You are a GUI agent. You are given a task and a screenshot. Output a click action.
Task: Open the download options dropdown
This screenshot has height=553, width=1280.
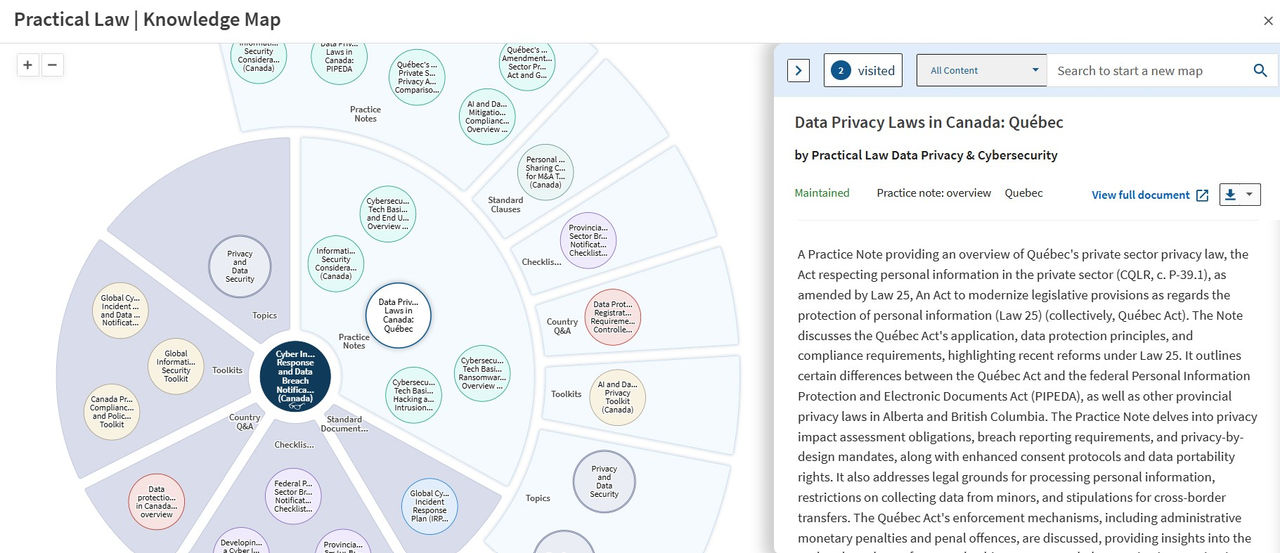pyautogui.click(x=1240, y=195)
